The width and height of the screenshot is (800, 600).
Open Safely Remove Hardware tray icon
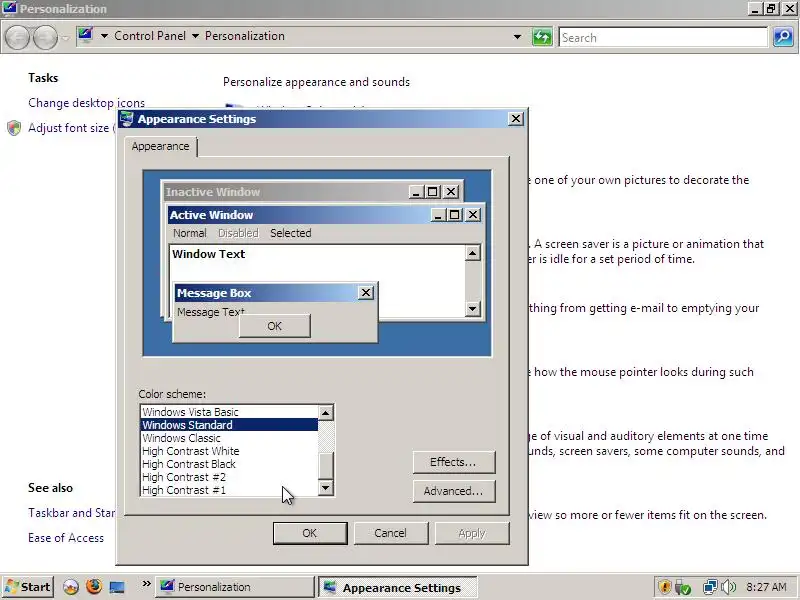683,587
